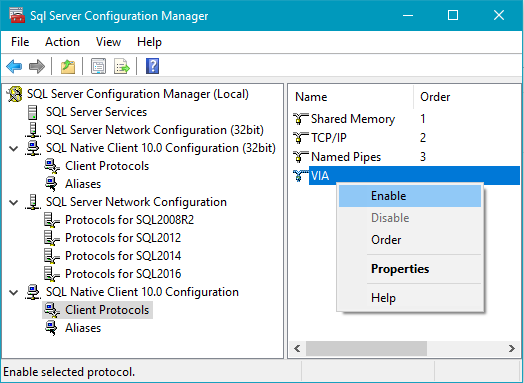Screen dimensions: 524x383
Task: Click the TCP/IP protocol icon
Action: (x=300, y=138)
